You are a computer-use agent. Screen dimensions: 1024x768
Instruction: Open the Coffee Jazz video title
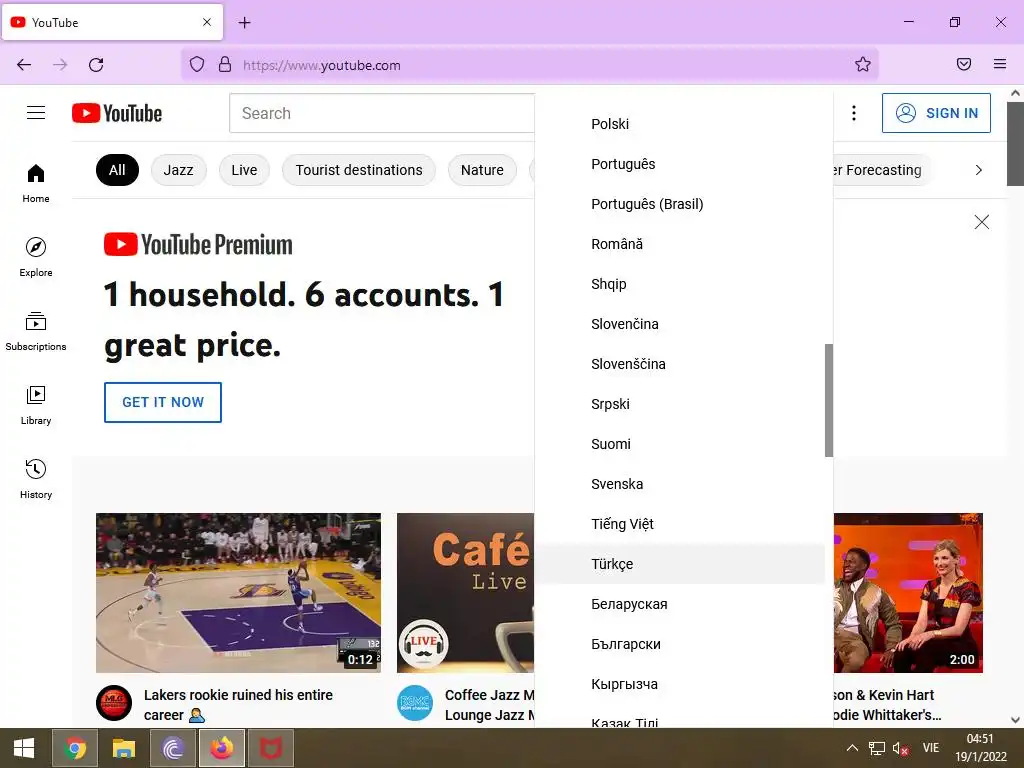coord(489,705)
